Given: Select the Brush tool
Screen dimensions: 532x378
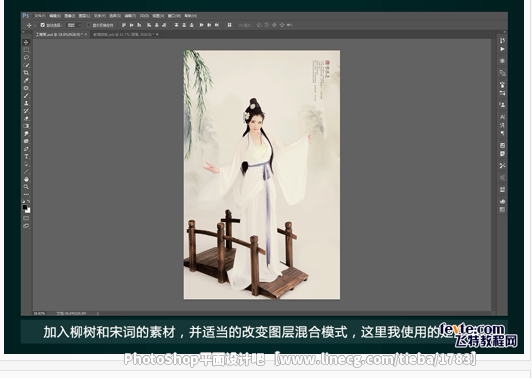Looking at the screenshot, I should 26,96.
